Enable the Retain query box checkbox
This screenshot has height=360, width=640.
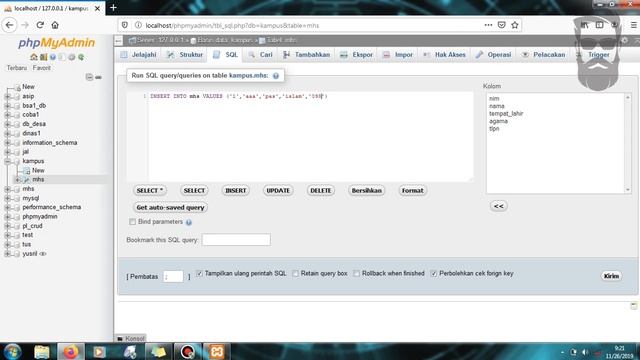(x=295, y=273)
